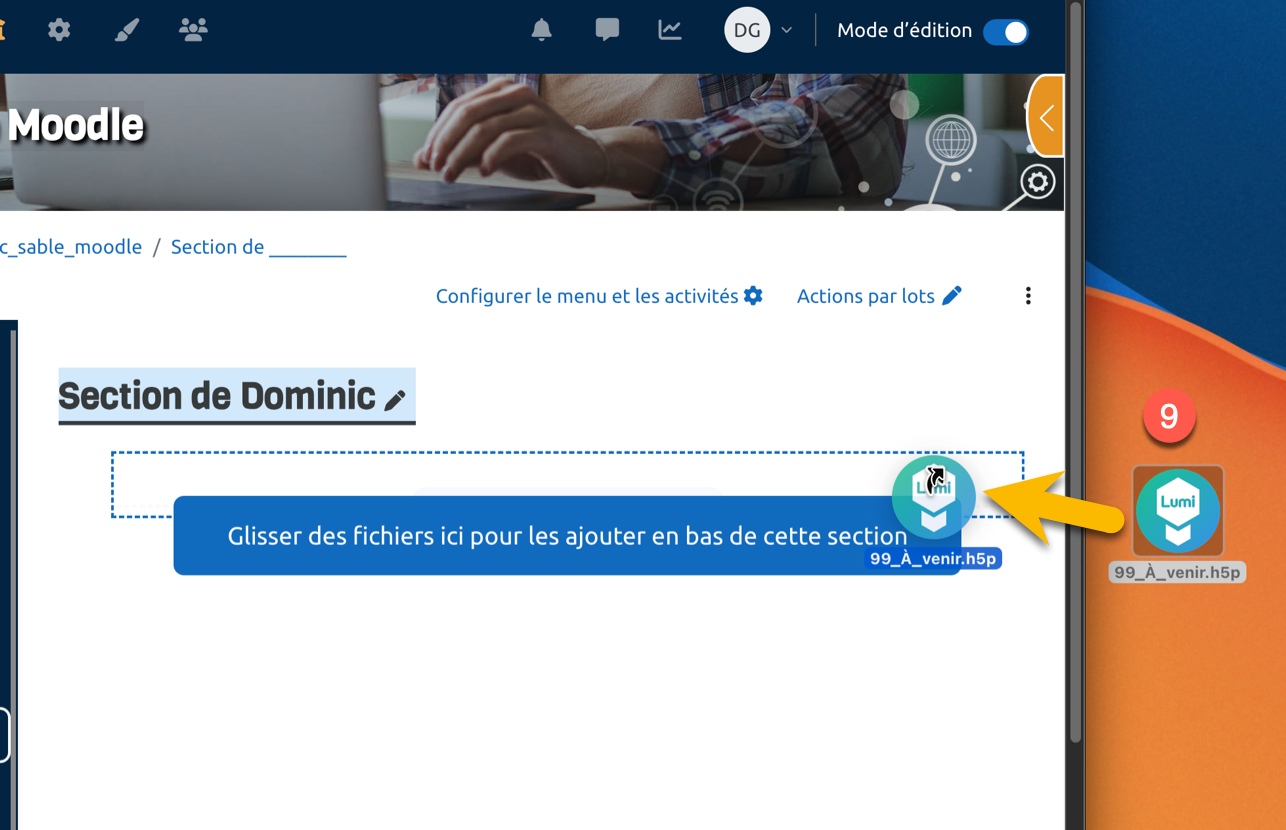Open the settings gear in top navbar

pyautogui.click(x=59, y=30)
